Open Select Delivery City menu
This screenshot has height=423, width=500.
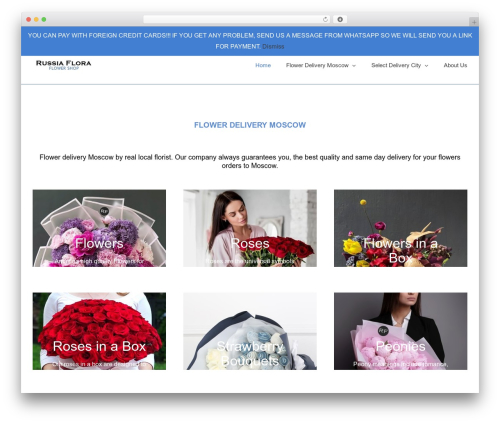point(396,65)
